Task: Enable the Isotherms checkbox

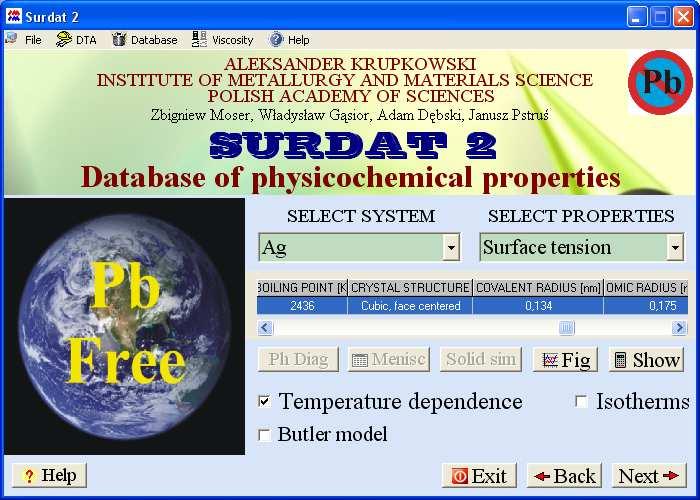Action: (581, 401)
